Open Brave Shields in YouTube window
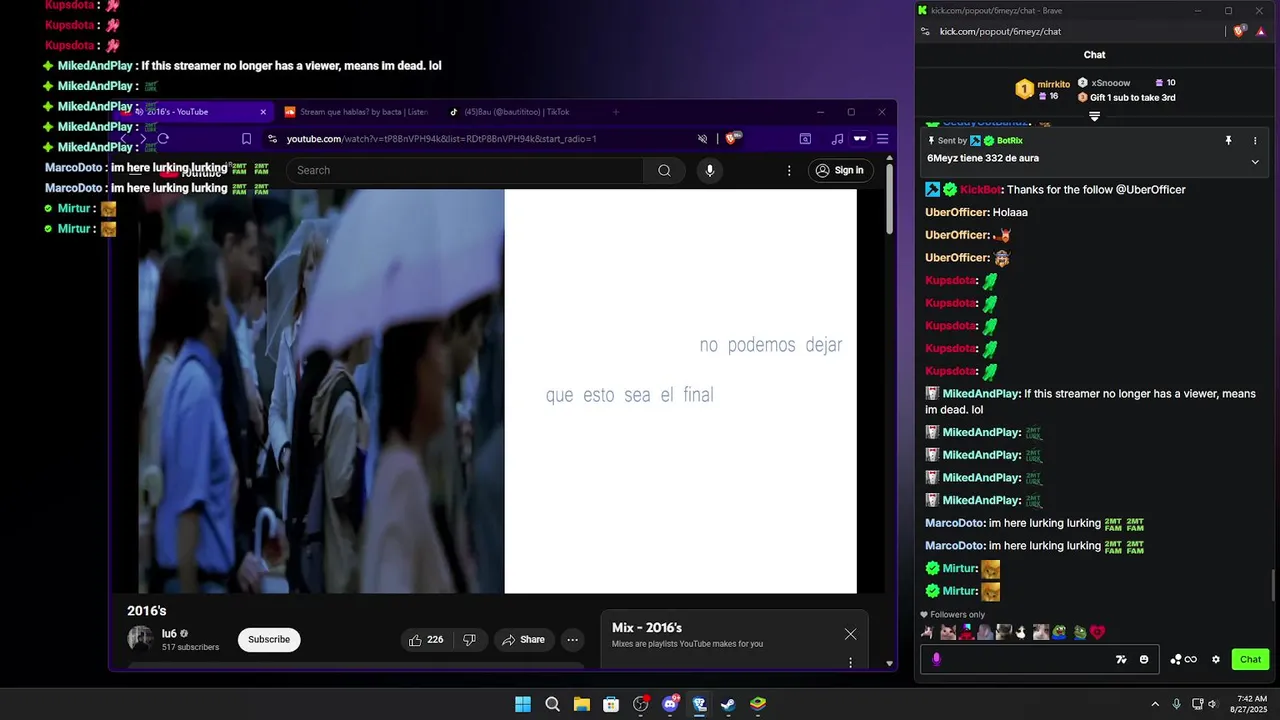Image resolution: width=1280 pixels, height=720 pixels. 733,139
